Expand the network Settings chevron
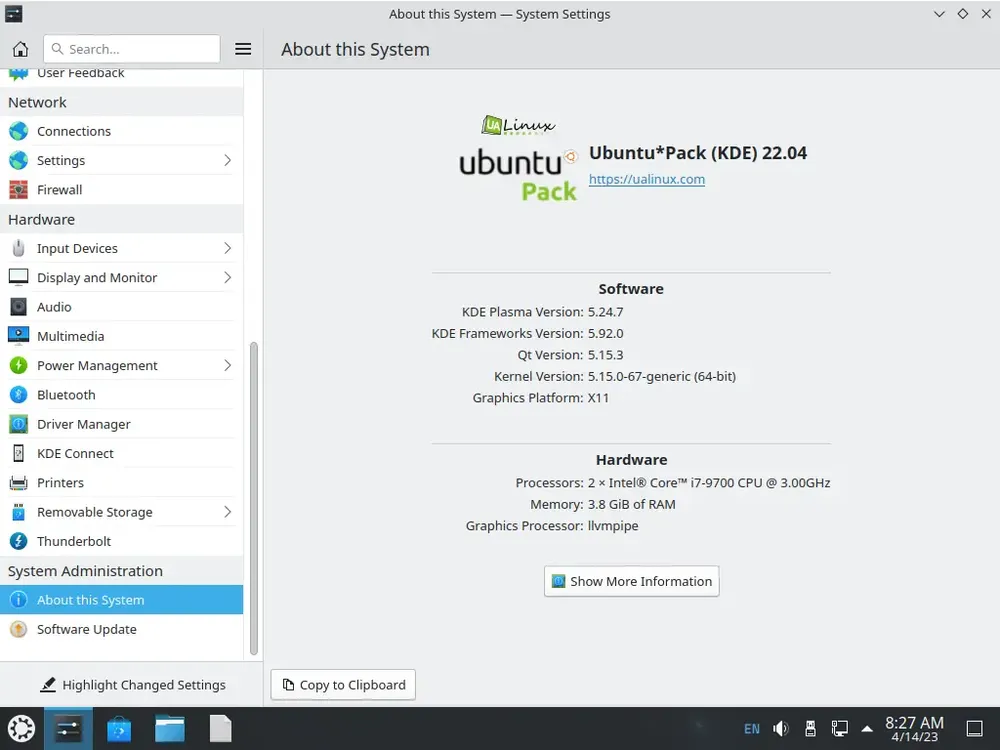This screenshot has width=1000, height=750. 228,161
